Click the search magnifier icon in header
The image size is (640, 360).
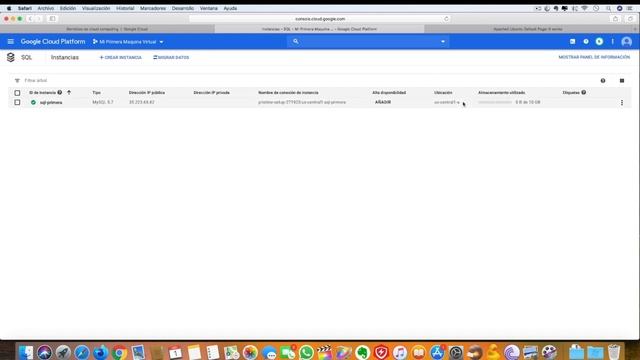coord(296,42)
